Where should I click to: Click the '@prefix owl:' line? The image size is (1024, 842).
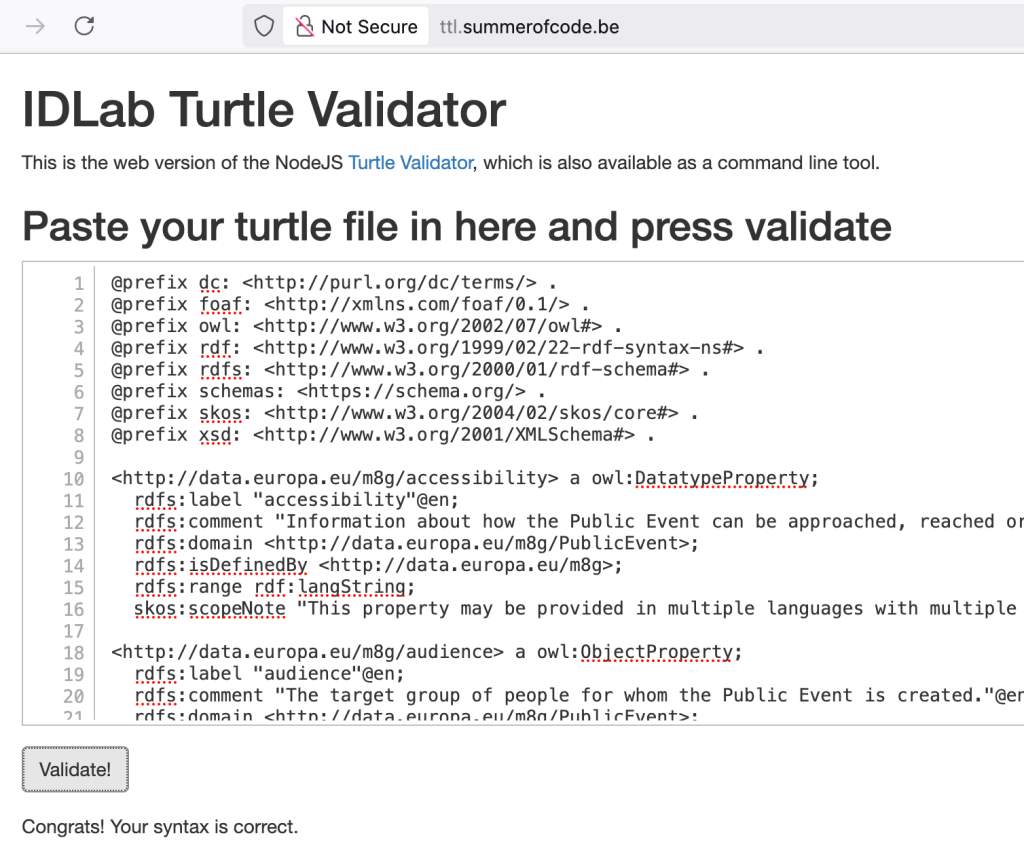(366, 325)
